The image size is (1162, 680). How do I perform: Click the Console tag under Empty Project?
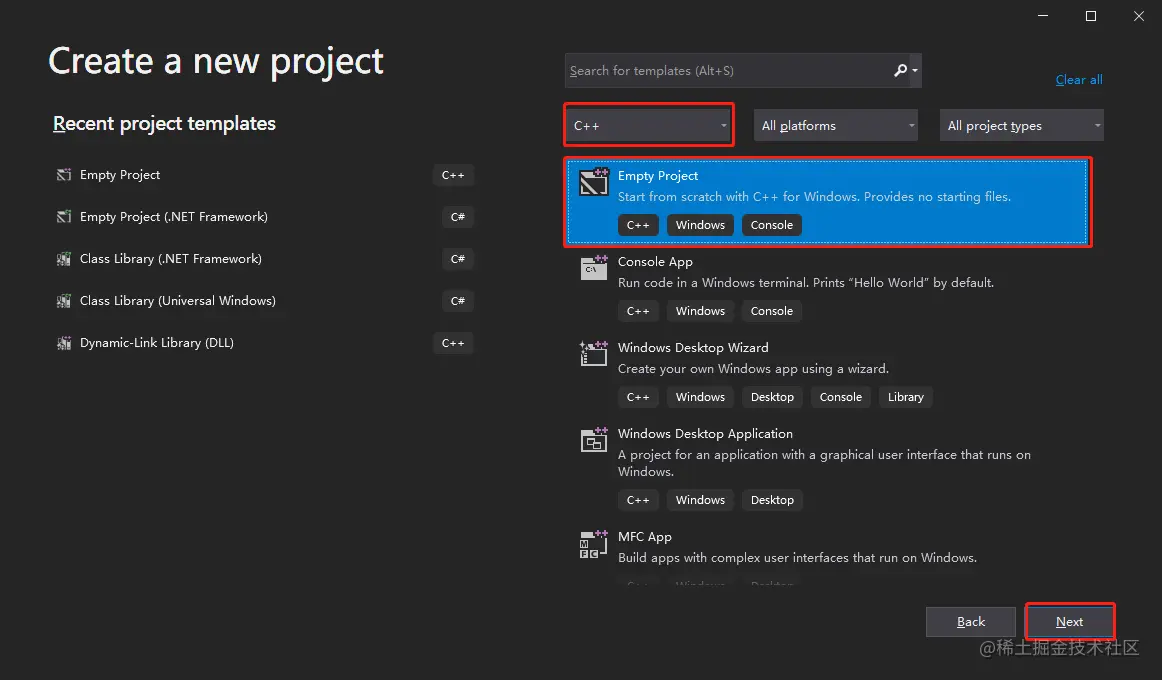point(771,225)
